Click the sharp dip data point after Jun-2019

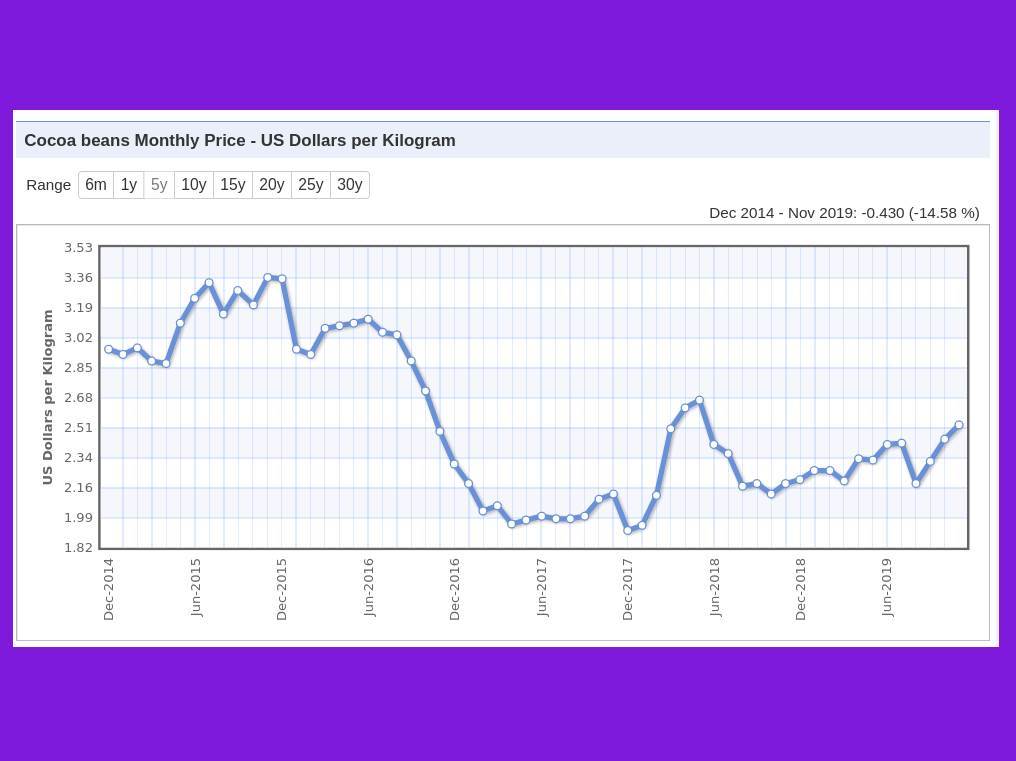pos(916,483)
